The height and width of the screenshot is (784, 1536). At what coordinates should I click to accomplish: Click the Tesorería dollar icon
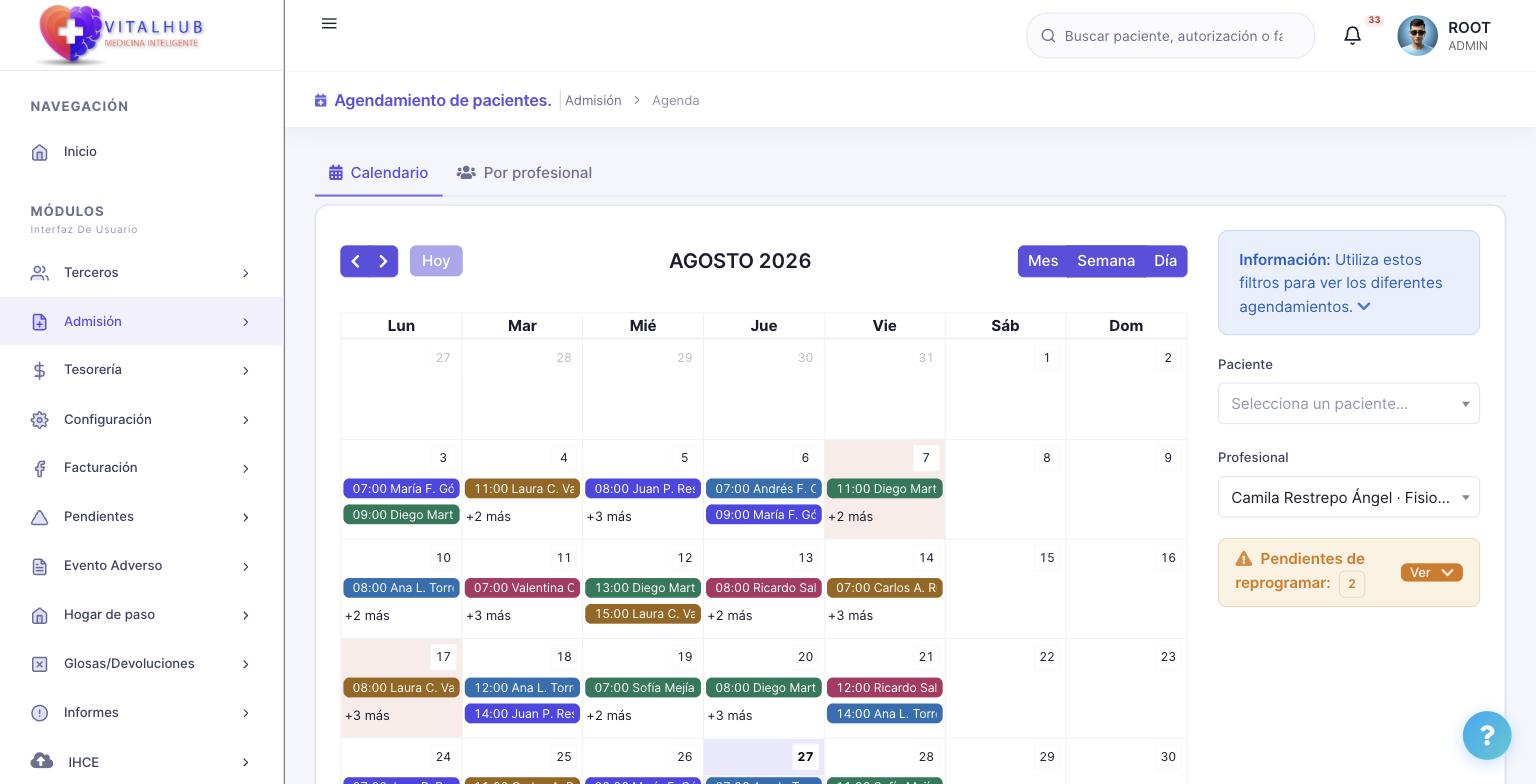coord(40,371)
